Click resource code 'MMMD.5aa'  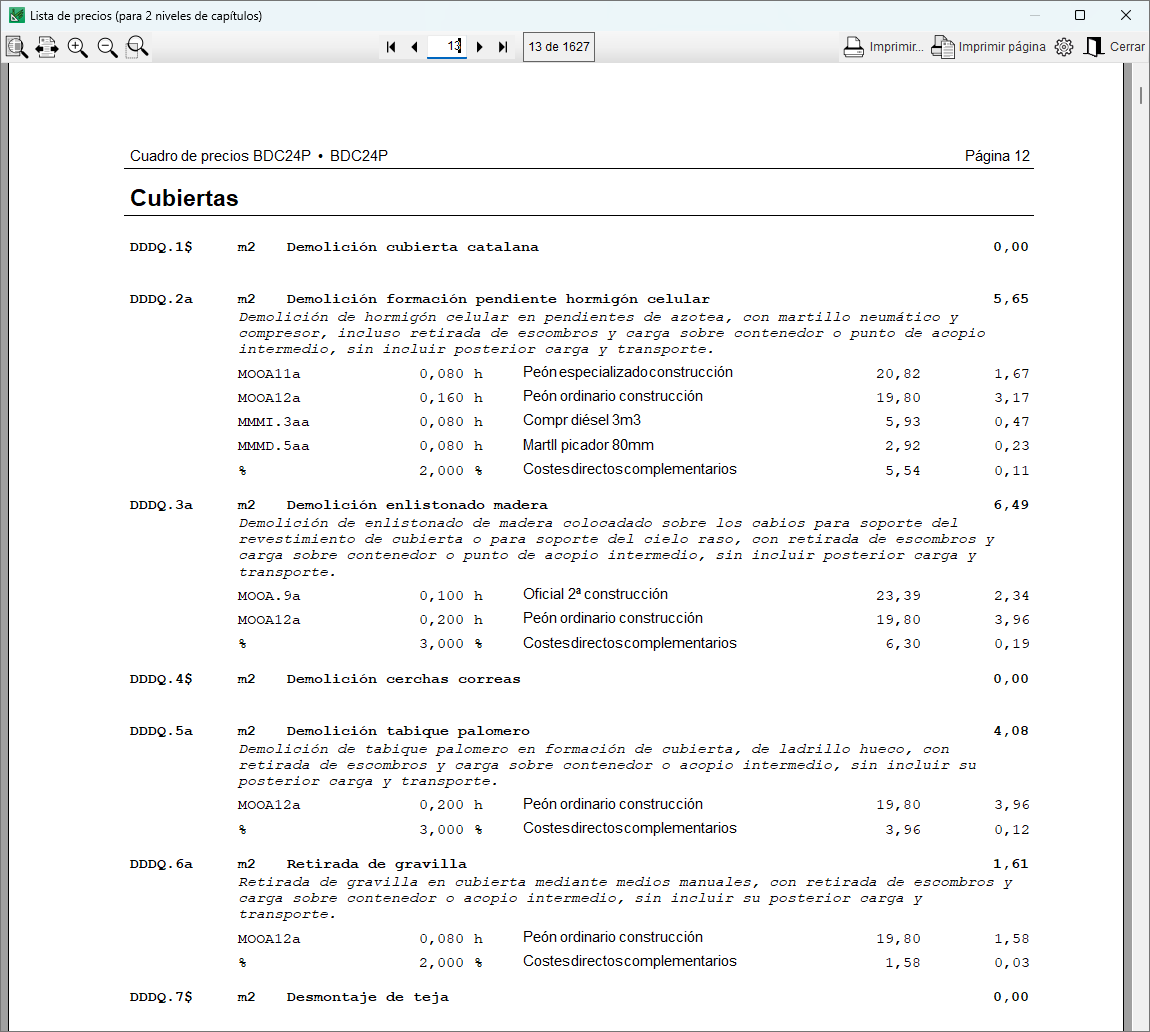coord(274,446)
